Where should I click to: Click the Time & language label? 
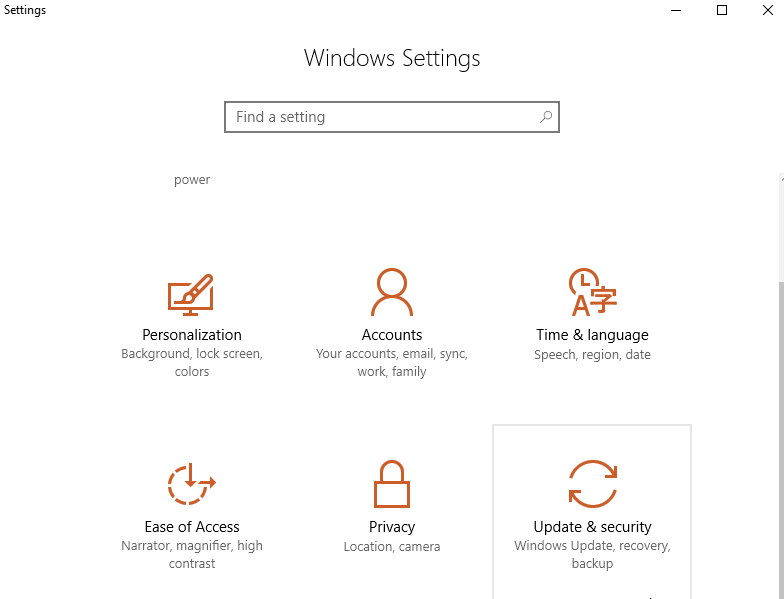click(592, 335)
